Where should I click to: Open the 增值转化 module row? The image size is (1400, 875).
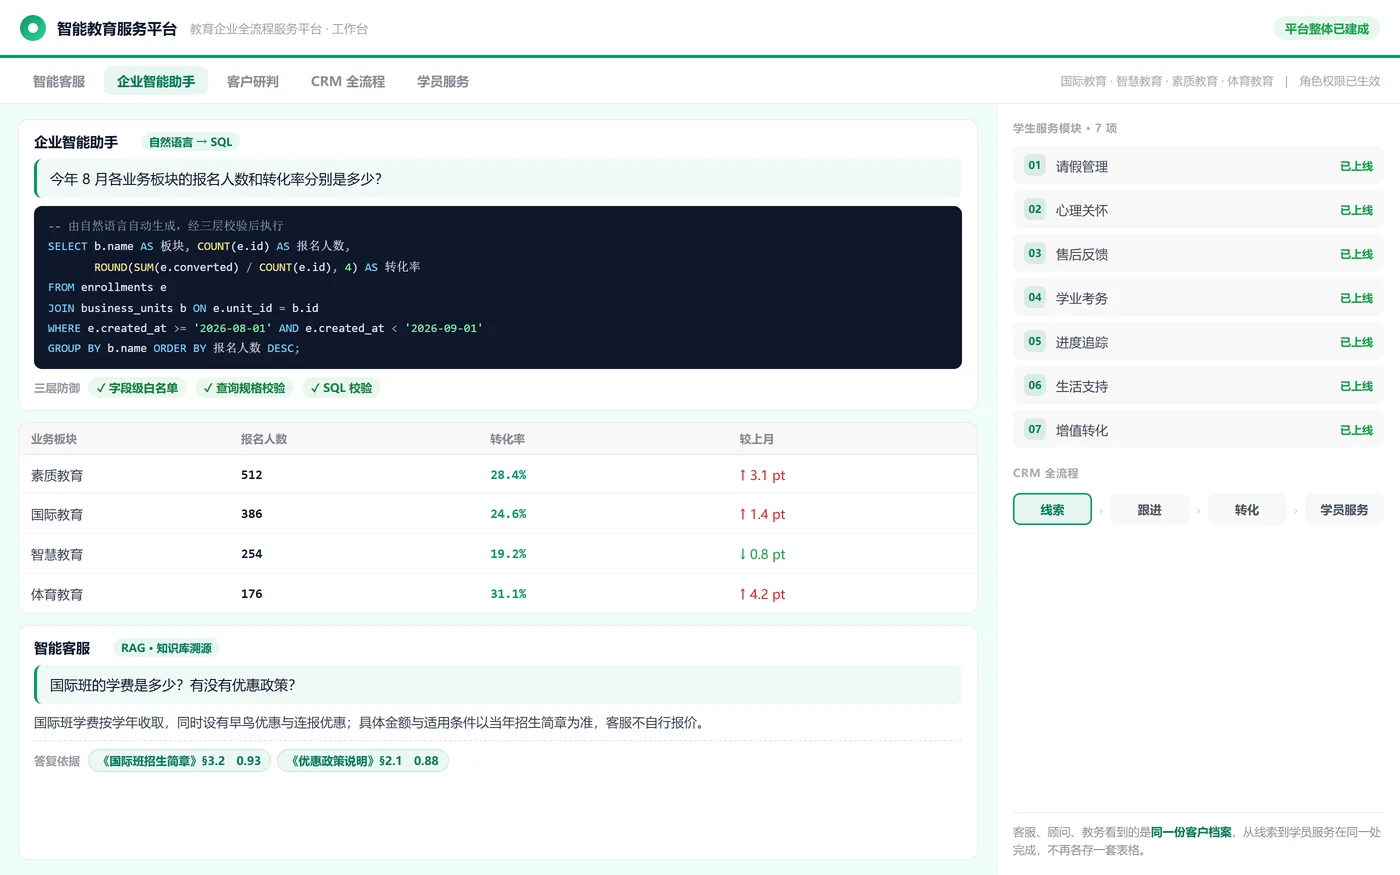click(x=1198, y=430)
